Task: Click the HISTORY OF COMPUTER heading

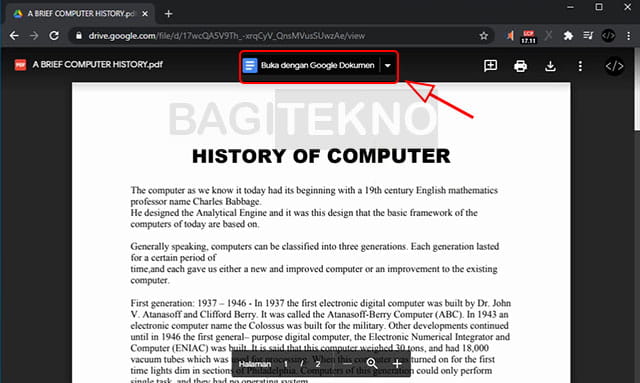Action: 321,156
